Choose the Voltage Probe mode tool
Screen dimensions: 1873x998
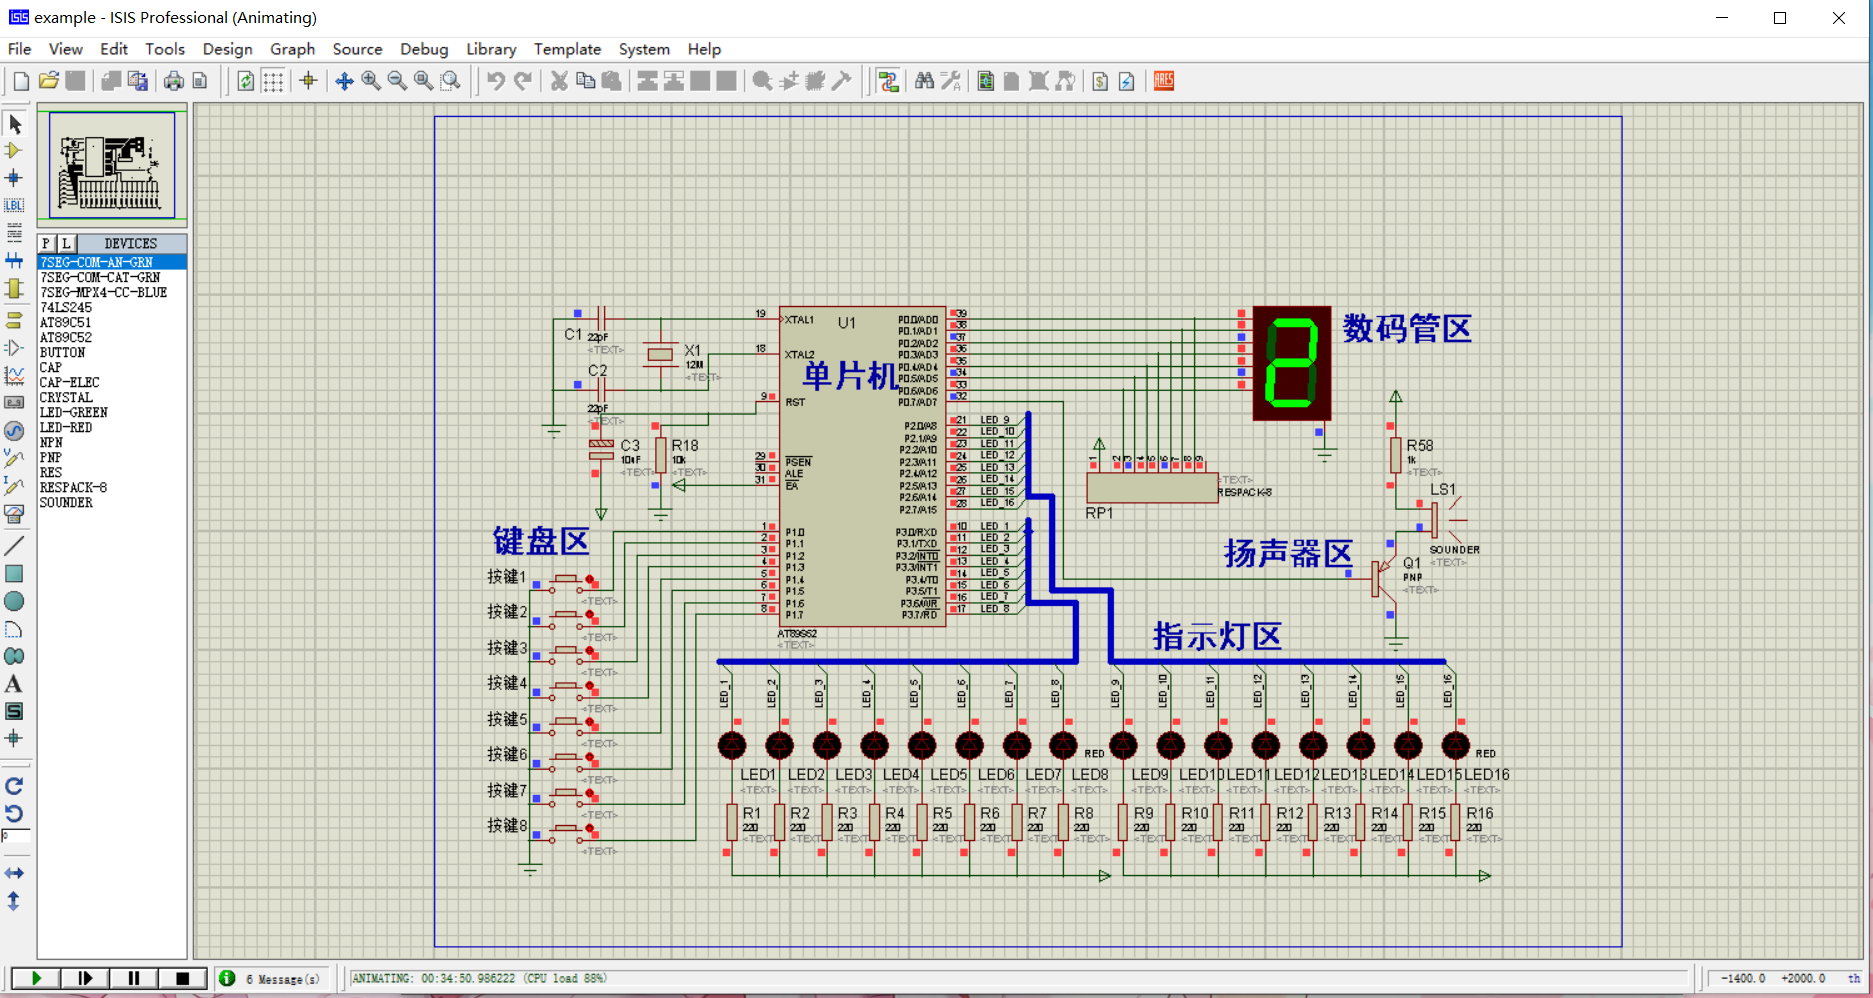14,459
